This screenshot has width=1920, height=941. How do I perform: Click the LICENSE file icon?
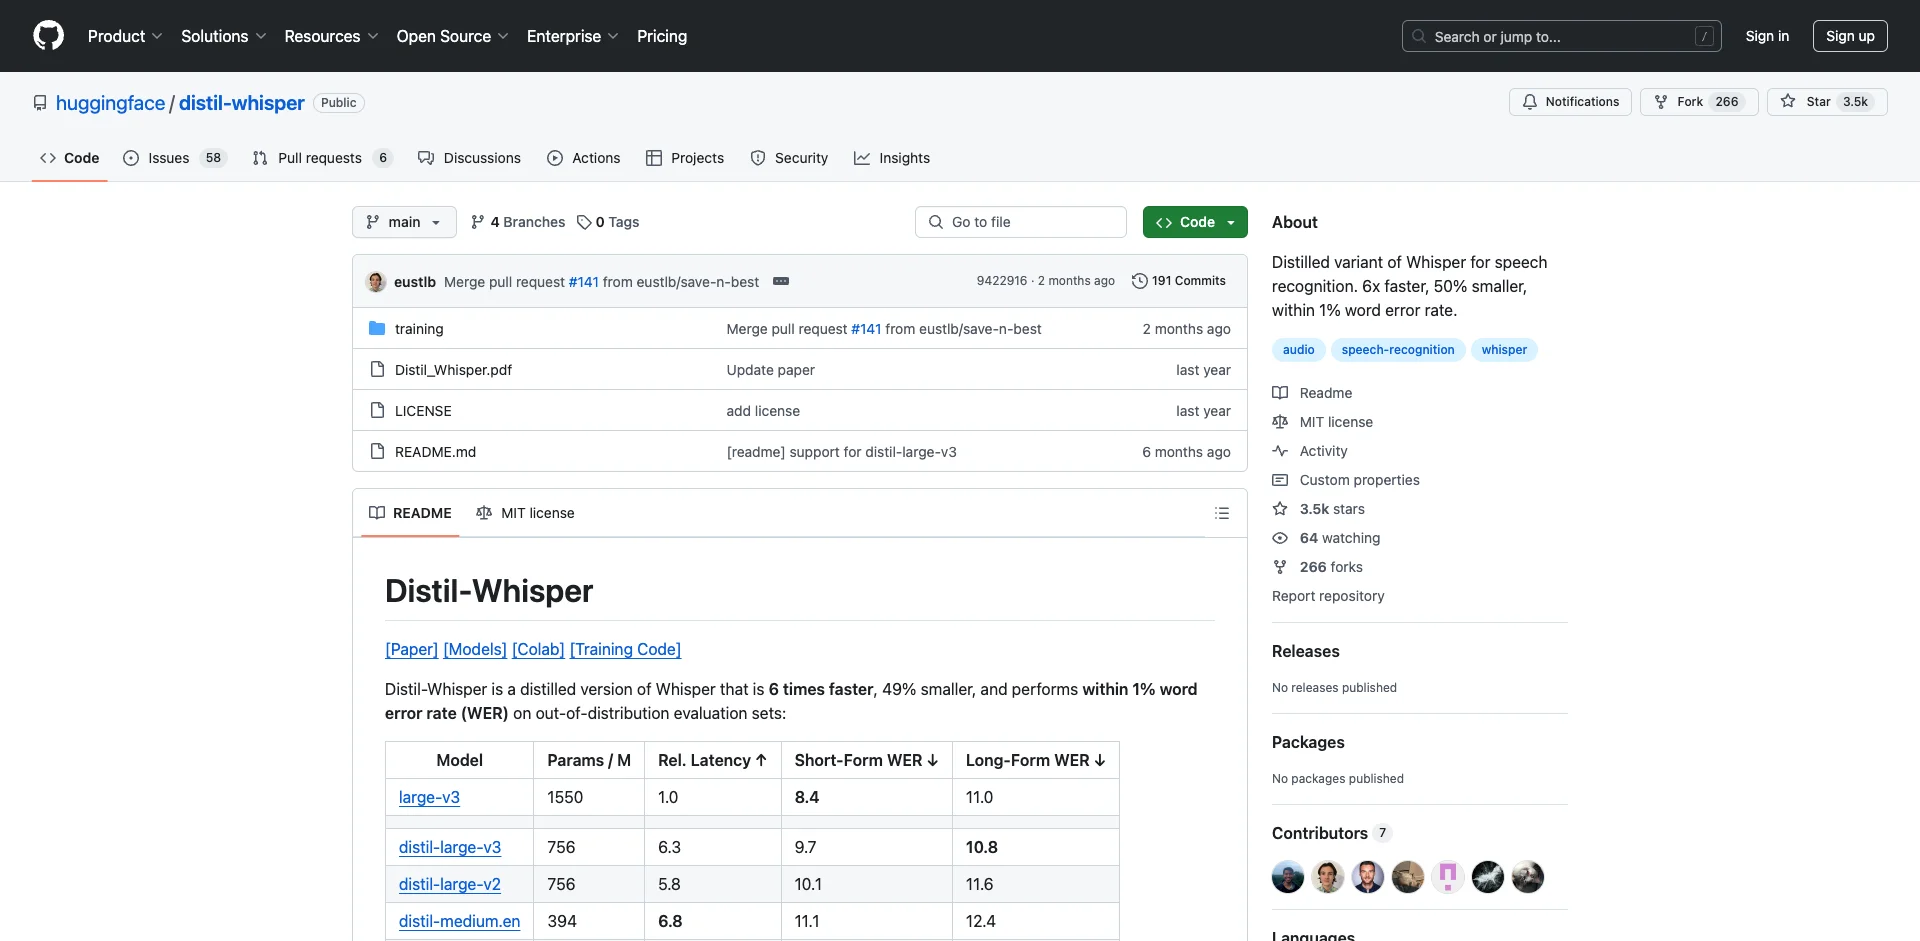point(377,410)
